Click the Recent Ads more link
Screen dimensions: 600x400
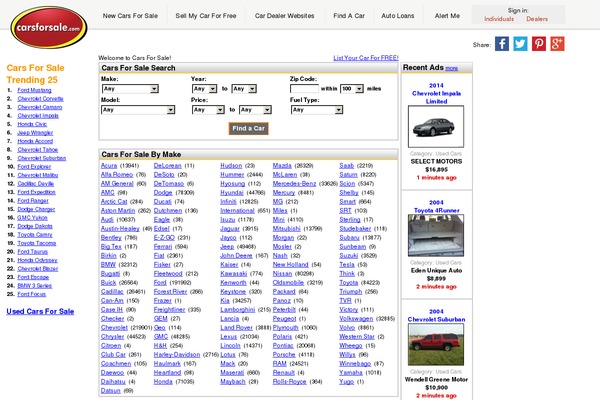[452, 68]
